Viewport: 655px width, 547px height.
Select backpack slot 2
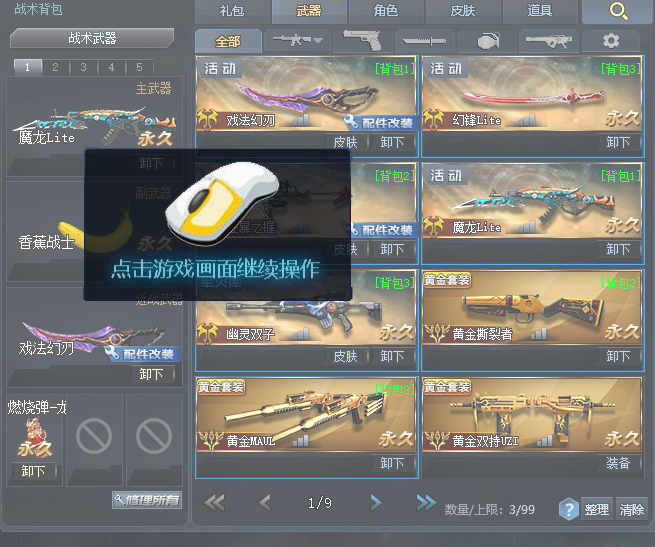point(56,67)
